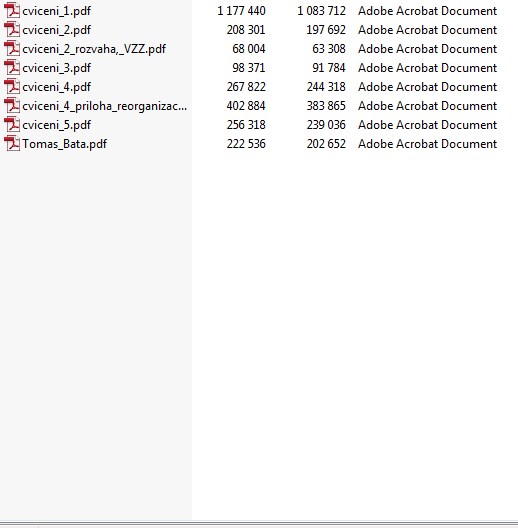This screenshot has height=528, width=518.
Task: Click the PDF icon of cviceni_2_rozvaha,_VZZ.pdf
Action: [12, 48]
